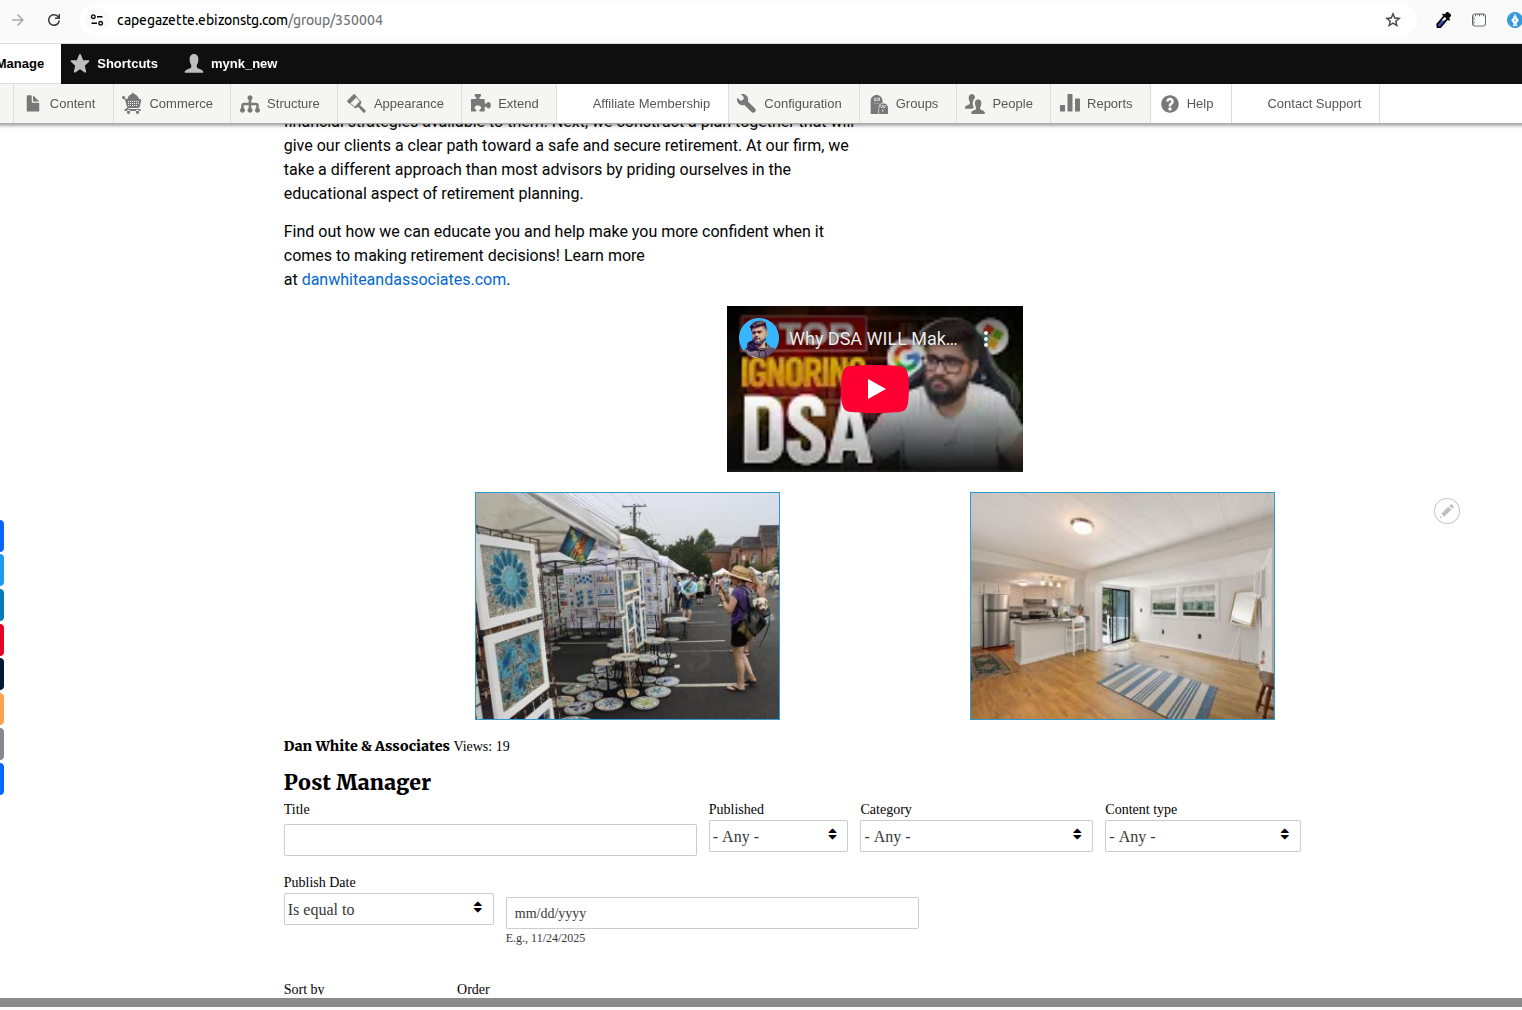Click the bookmark star icon in address bar

(x=1392, y=20)
